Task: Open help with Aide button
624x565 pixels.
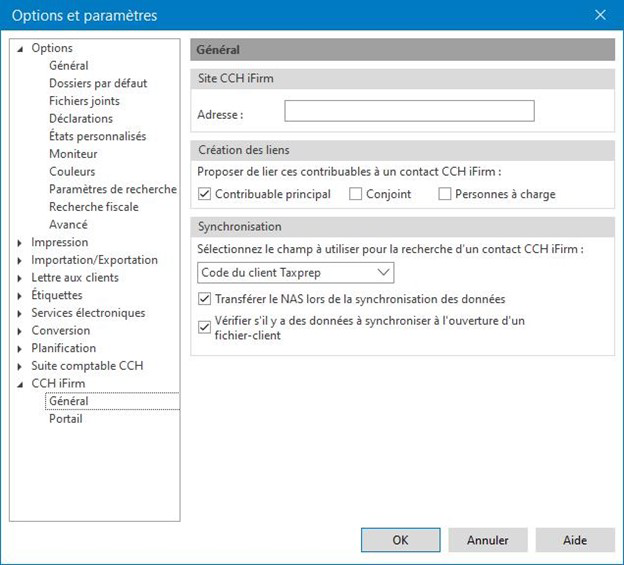Action: [575, 540]
